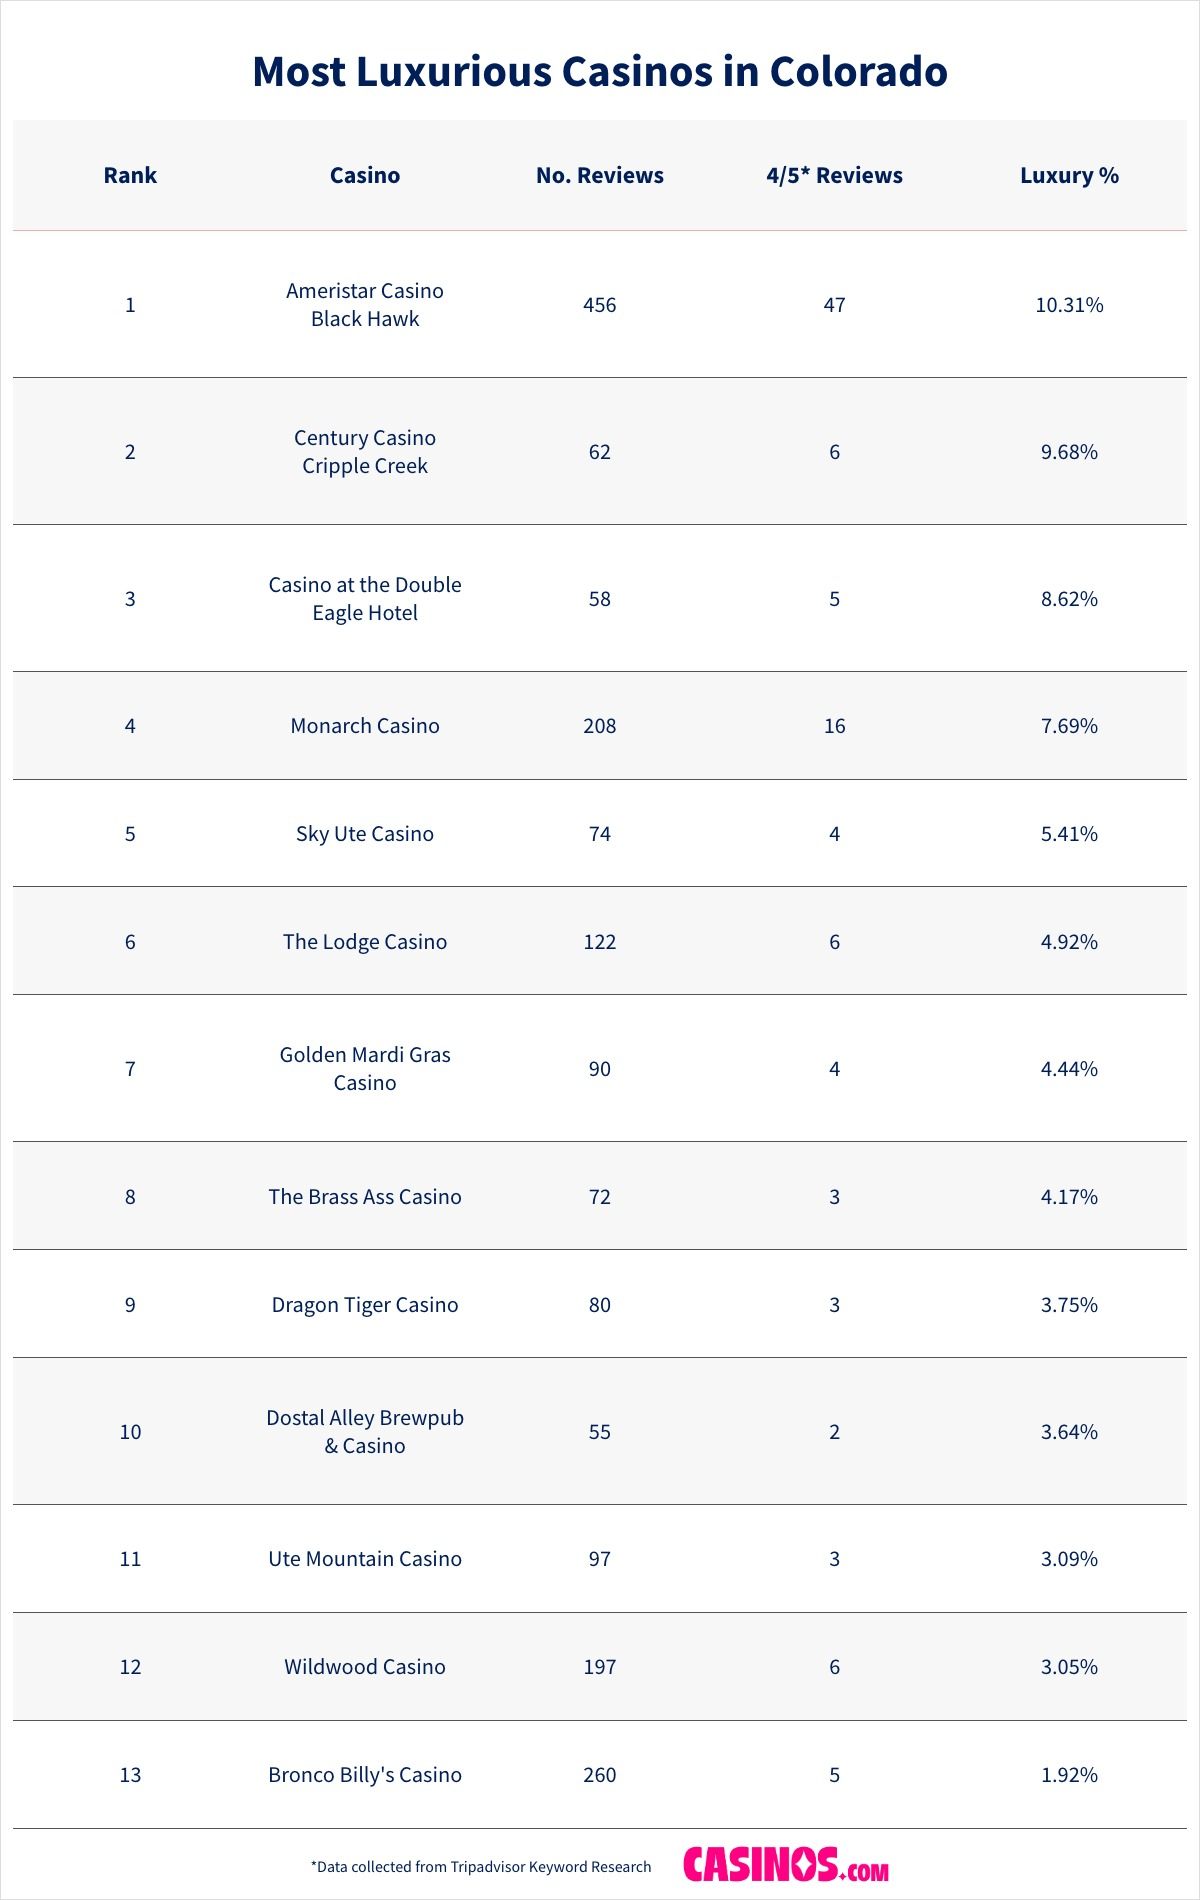Screen dimensions: 1200x1900
Task: Click the Monarch Casino name
Action: point(365,725)
